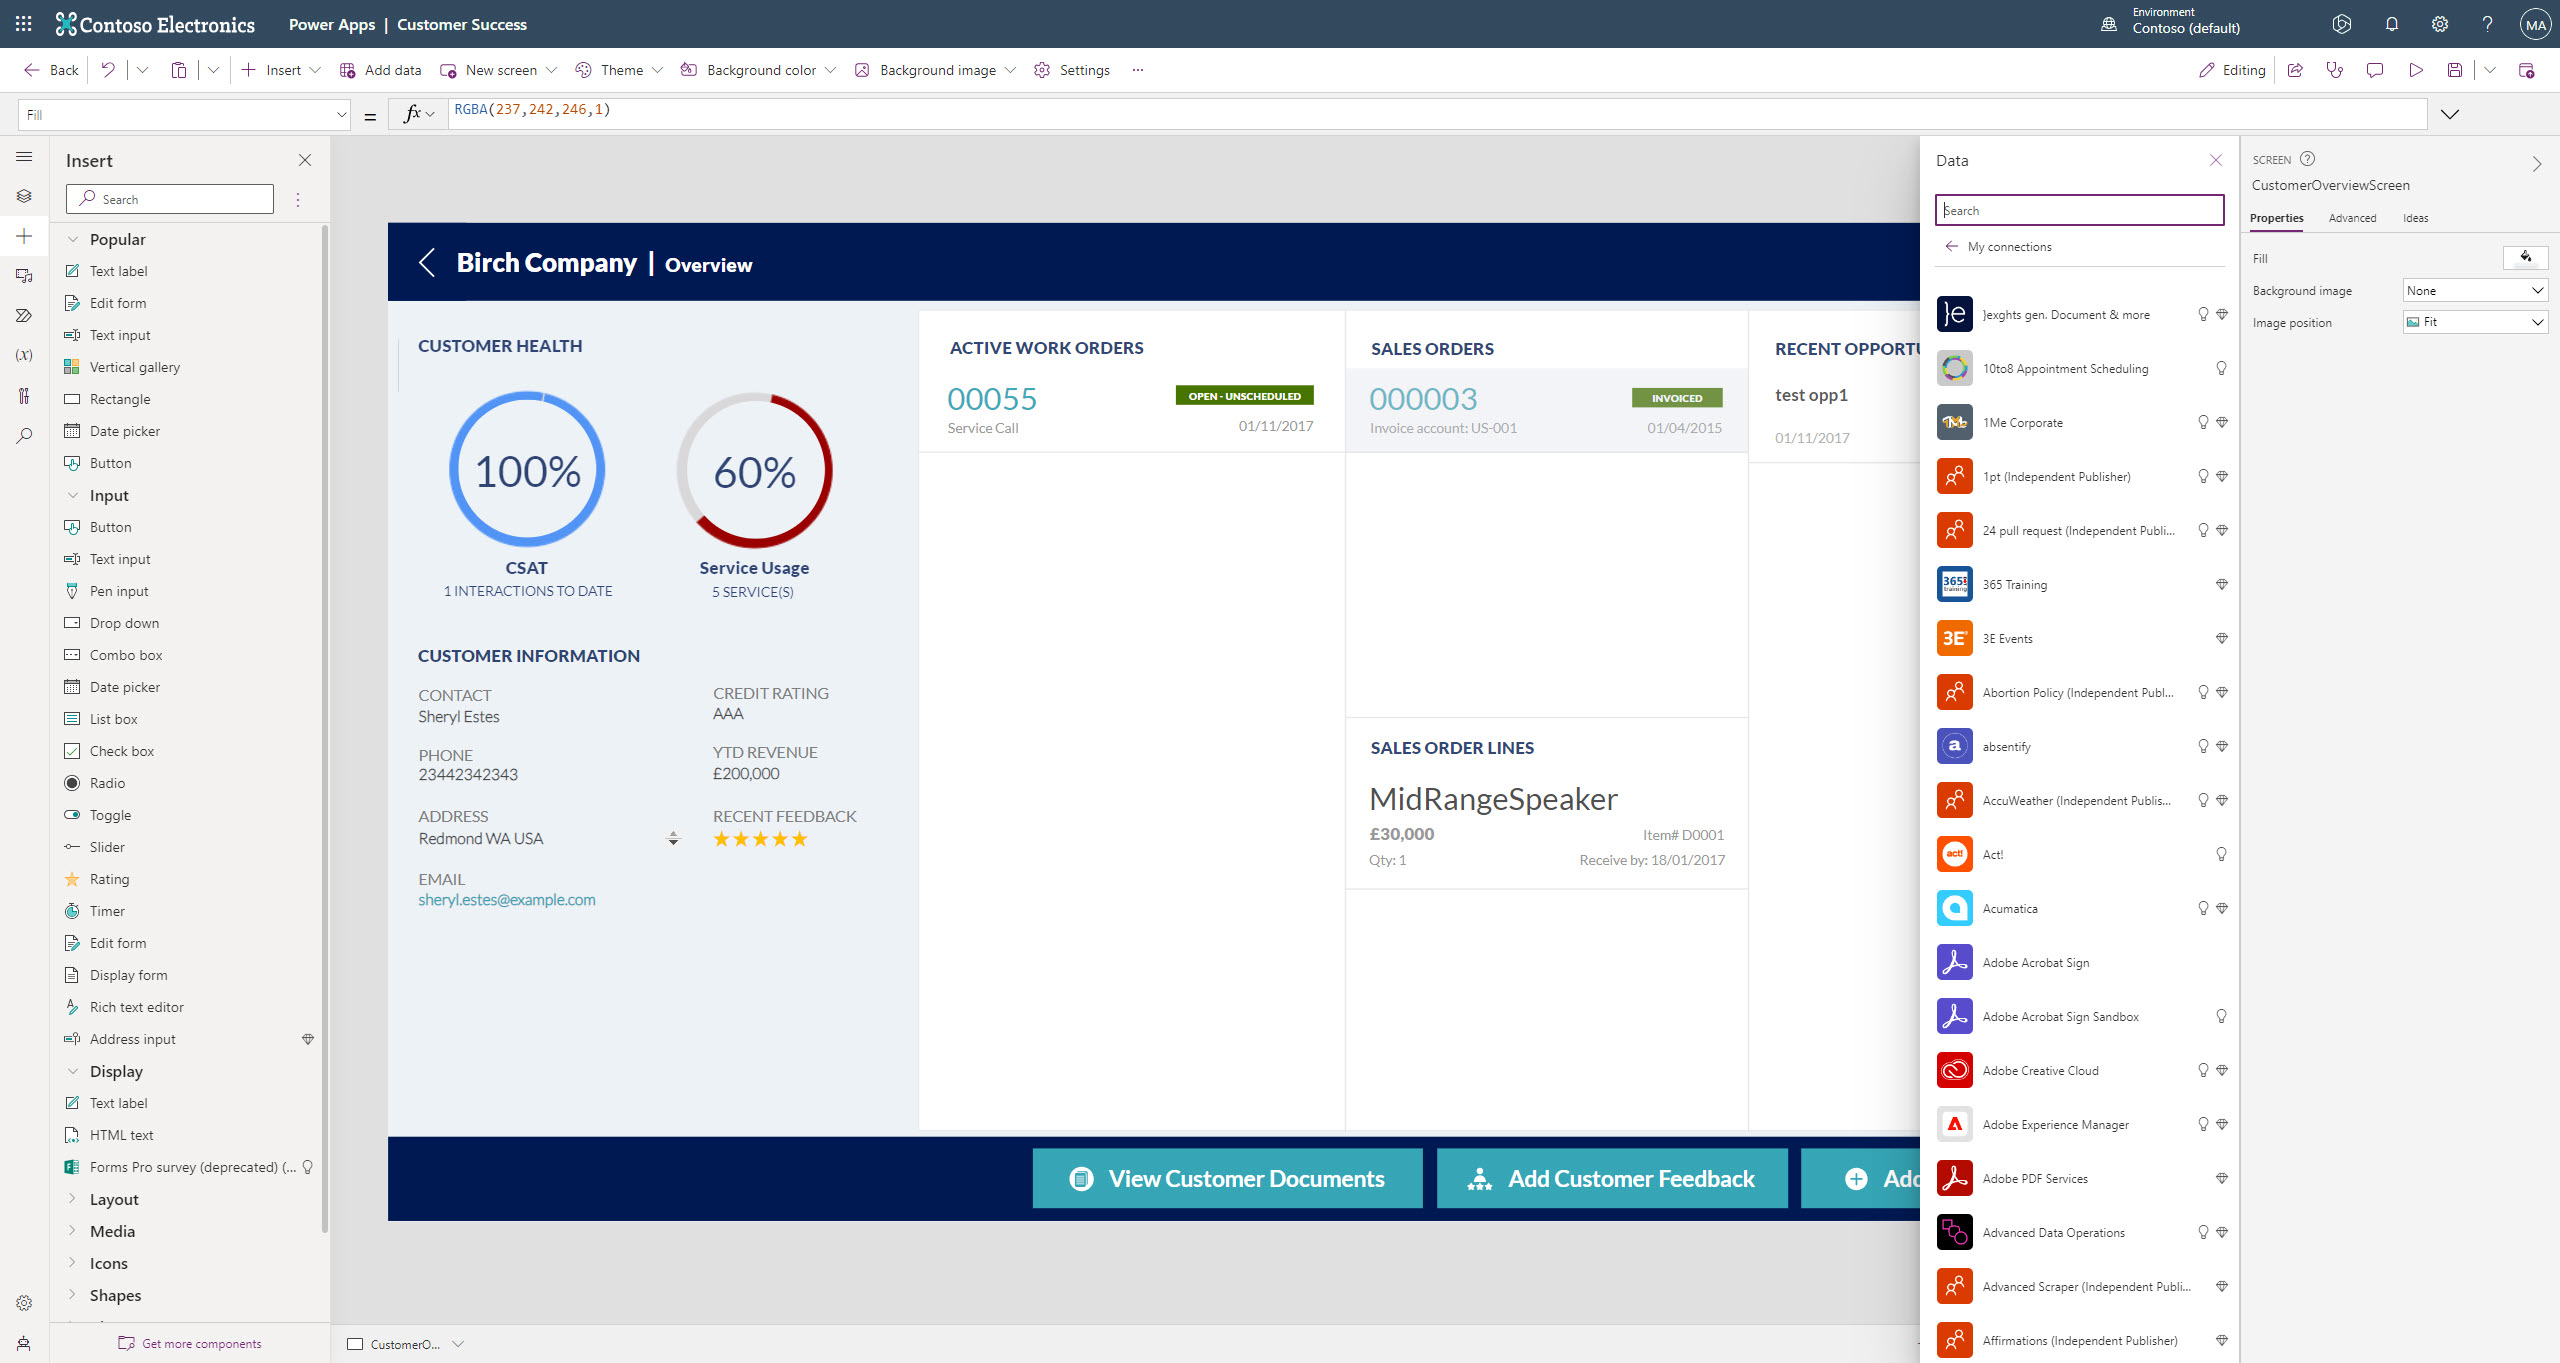Viewport: 2560px width, 1363px height.
Task: Click the back chevron on Birch Company header
Action: click(427, 263)
